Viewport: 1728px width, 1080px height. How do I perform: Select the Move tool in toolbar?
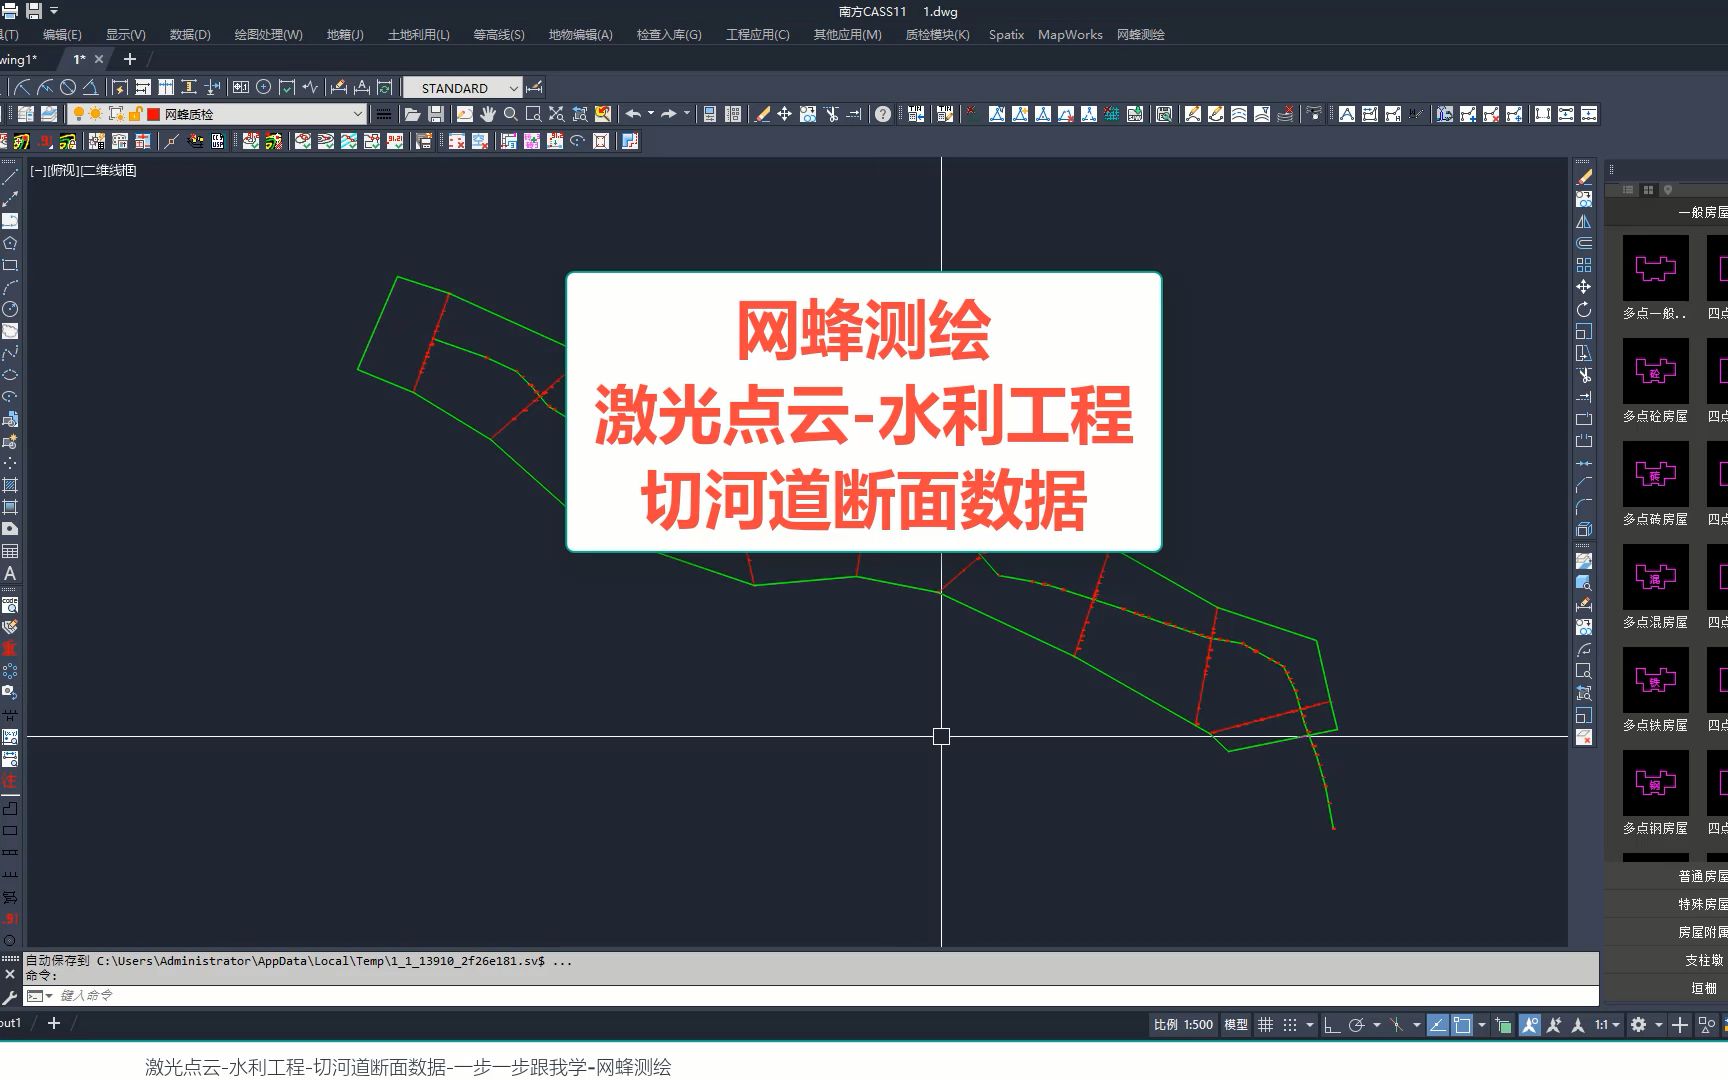point(785,114)
